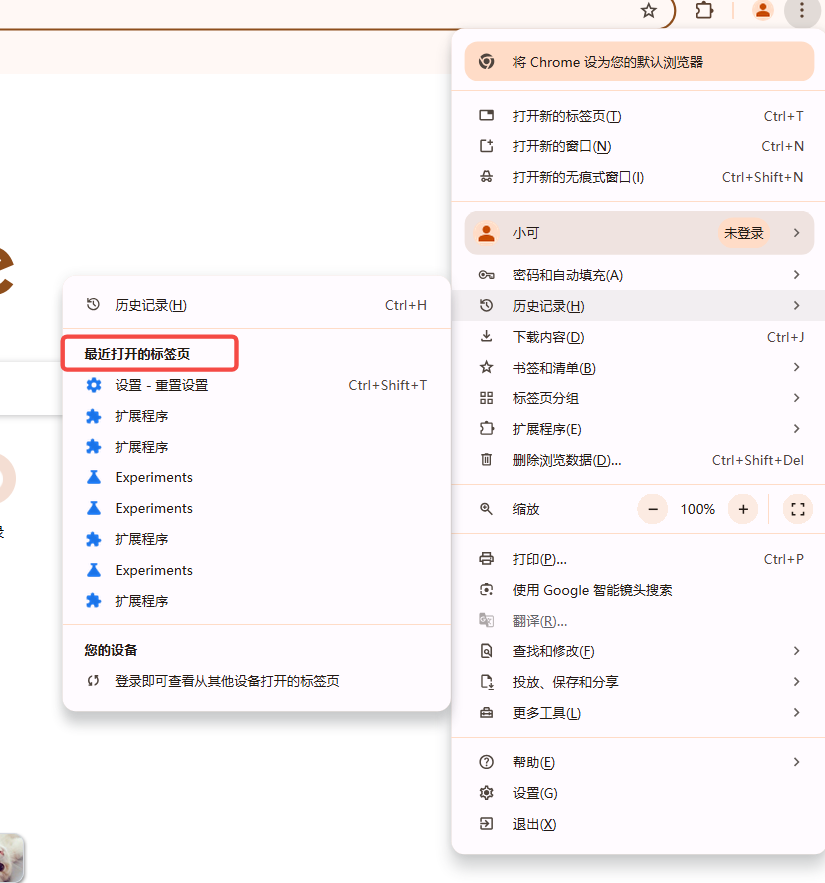Expand the 小可 profile row chevron

coord(796,233)
